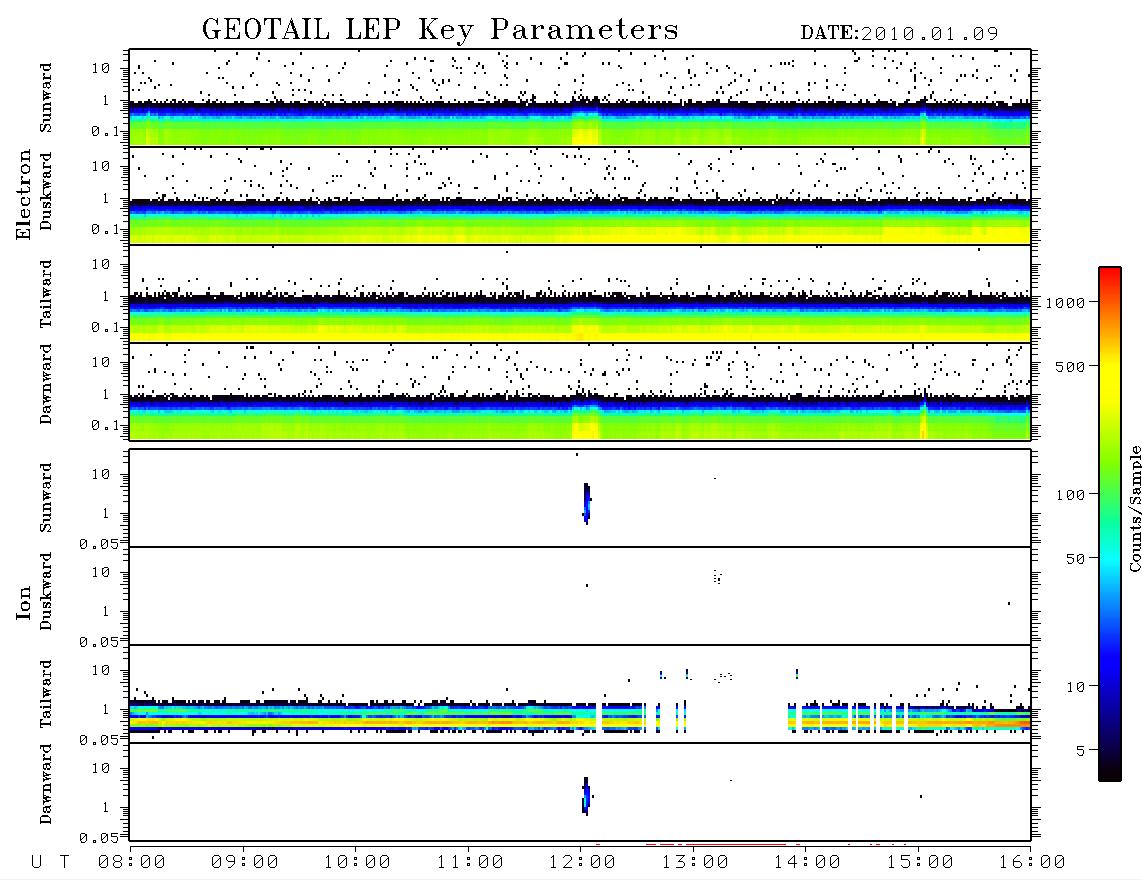Click the Ion 'Duskward' axis label
Viewport: 1142px width, 880px height.
pyautogui.click(x=46, y=591)
